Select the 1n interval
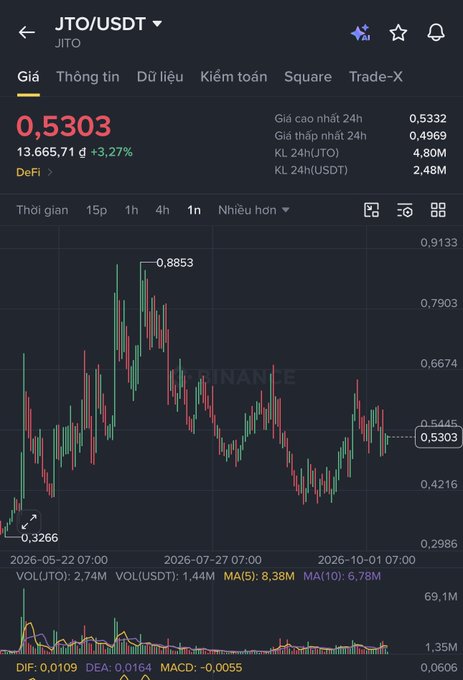 (x=194, y=210)
